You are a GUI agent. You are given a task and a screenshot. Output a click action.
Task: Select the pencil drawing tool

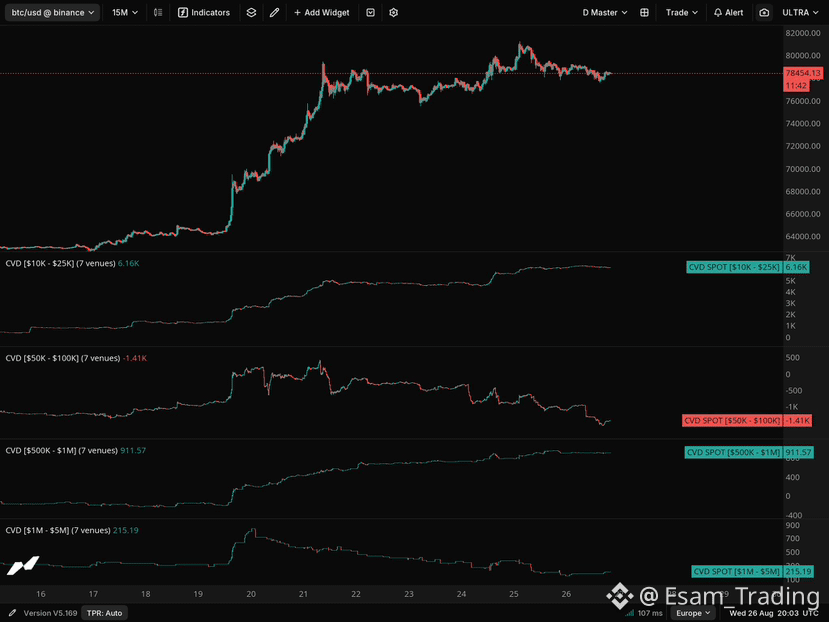pos(274,13)
